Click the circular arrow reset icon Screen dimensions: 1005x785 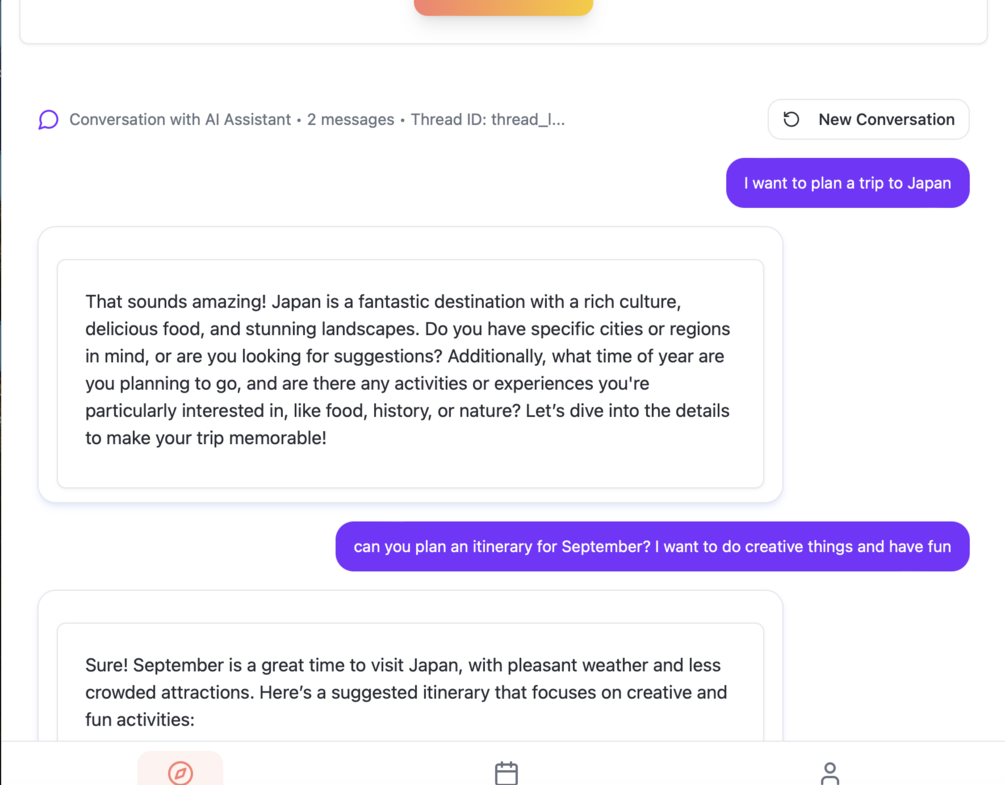pos(791,120)
